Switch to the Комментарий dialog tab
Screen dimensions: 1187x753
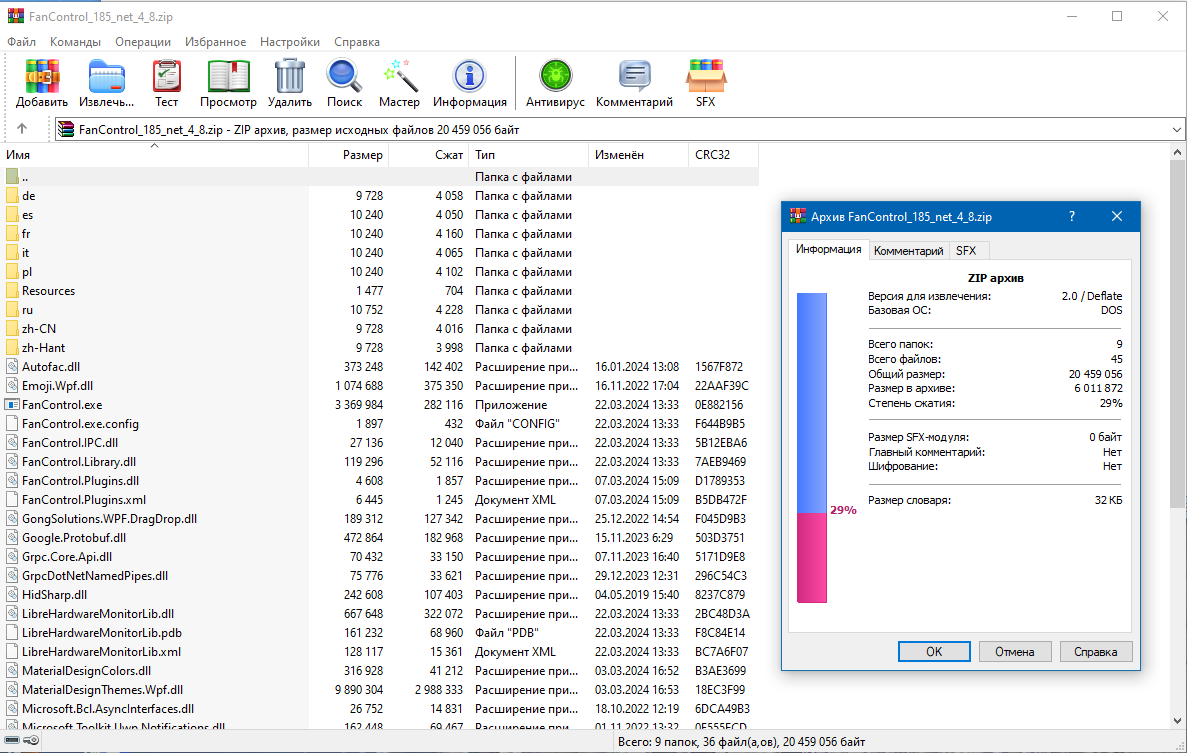coord(908,251)
